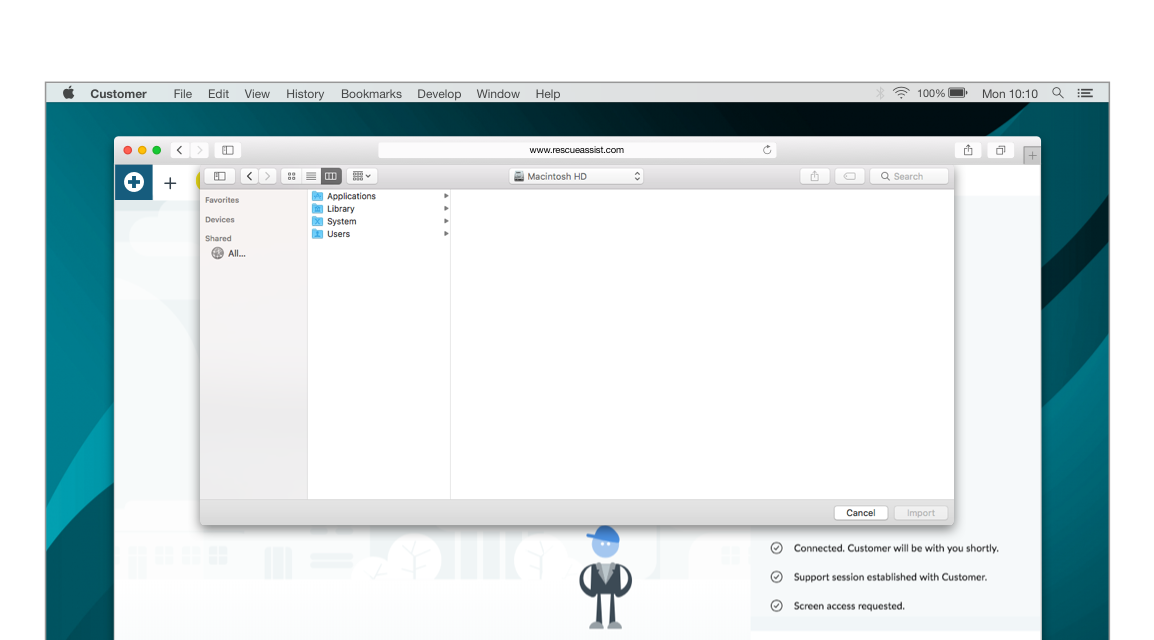Viewport: 1154px width, 640px height.
Task: Click the Shared sidebar heading
Action: [218, 238]
